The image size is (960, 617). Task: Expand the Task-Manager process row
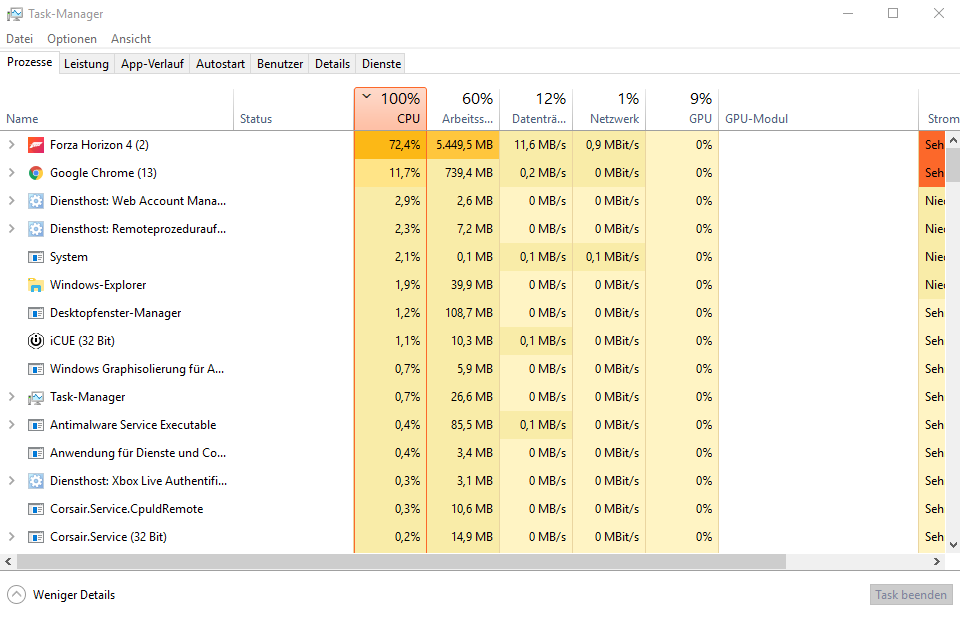(11, 397)
